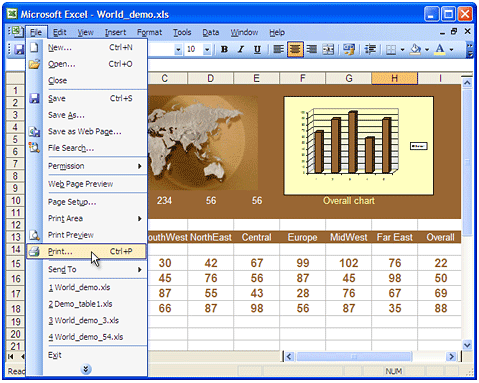This screenshot has height=383, width=479.
Task: Click horizontal scrollbar right arrow
Action: click(x=451, y=356)
